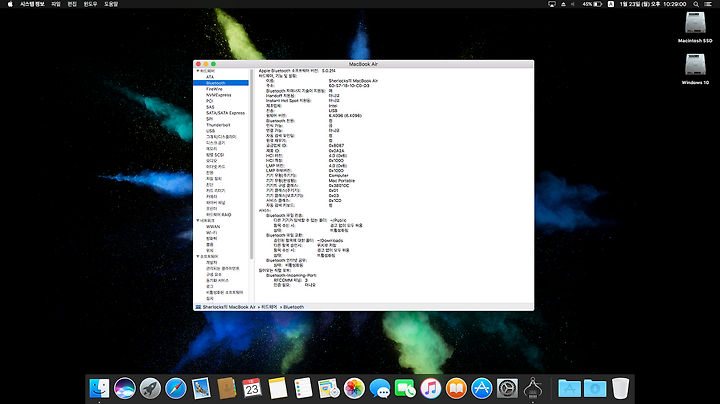Open Downloads folder stack in Dock
720x404 pixels.
[595, 388]
